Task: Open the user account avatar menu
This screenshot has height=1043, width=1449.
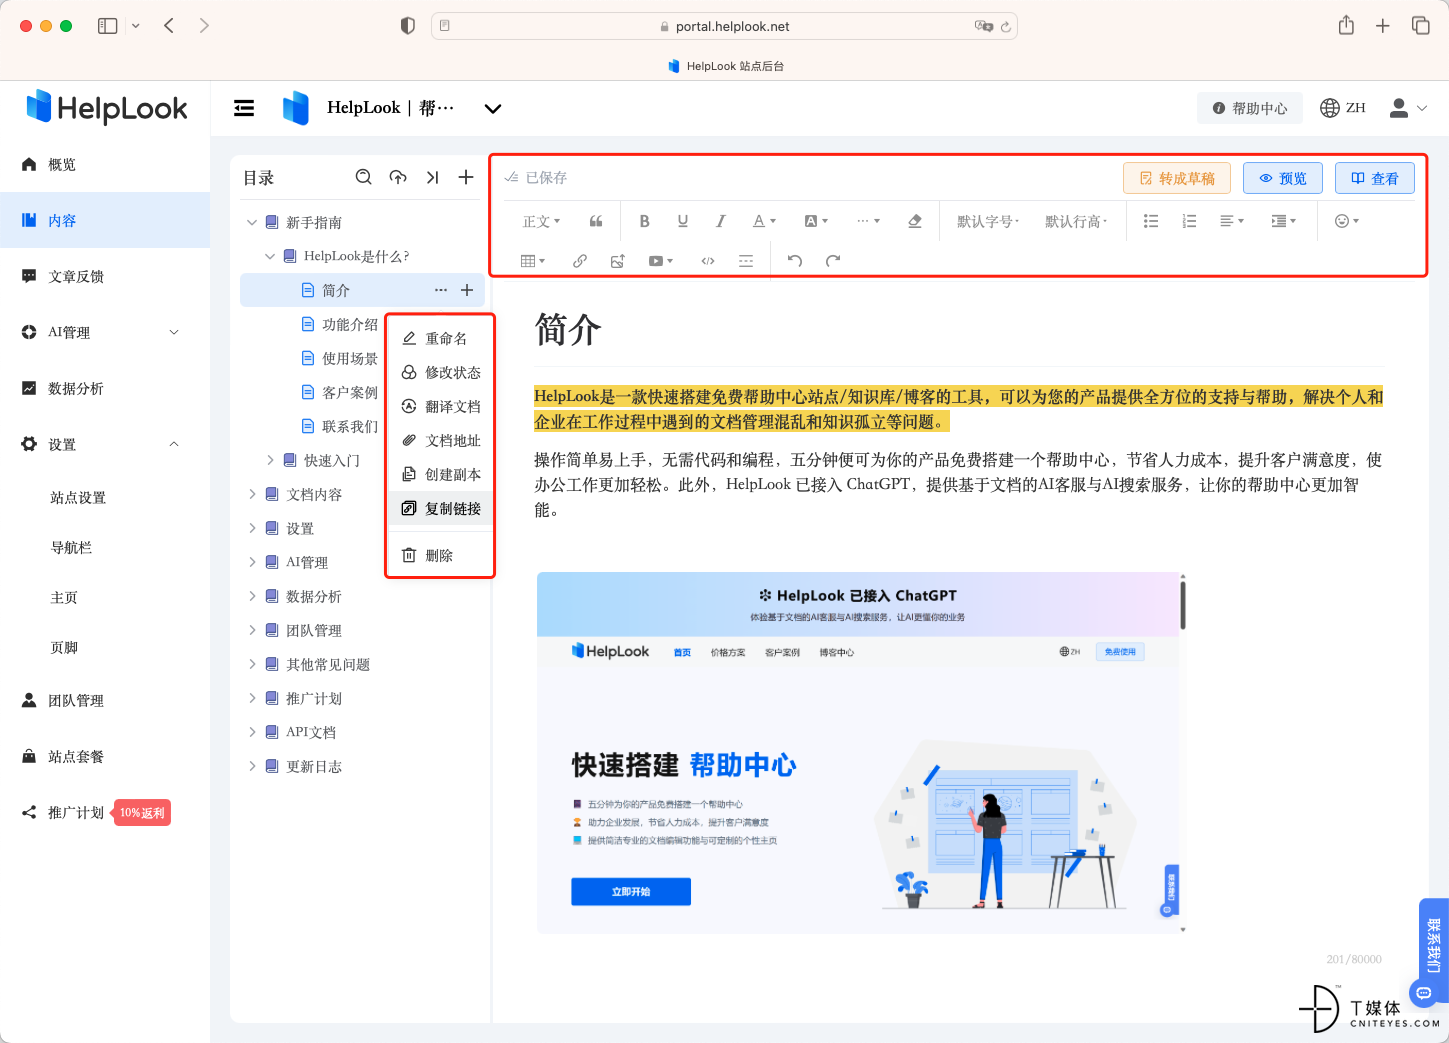Action: coord(1408,108)
